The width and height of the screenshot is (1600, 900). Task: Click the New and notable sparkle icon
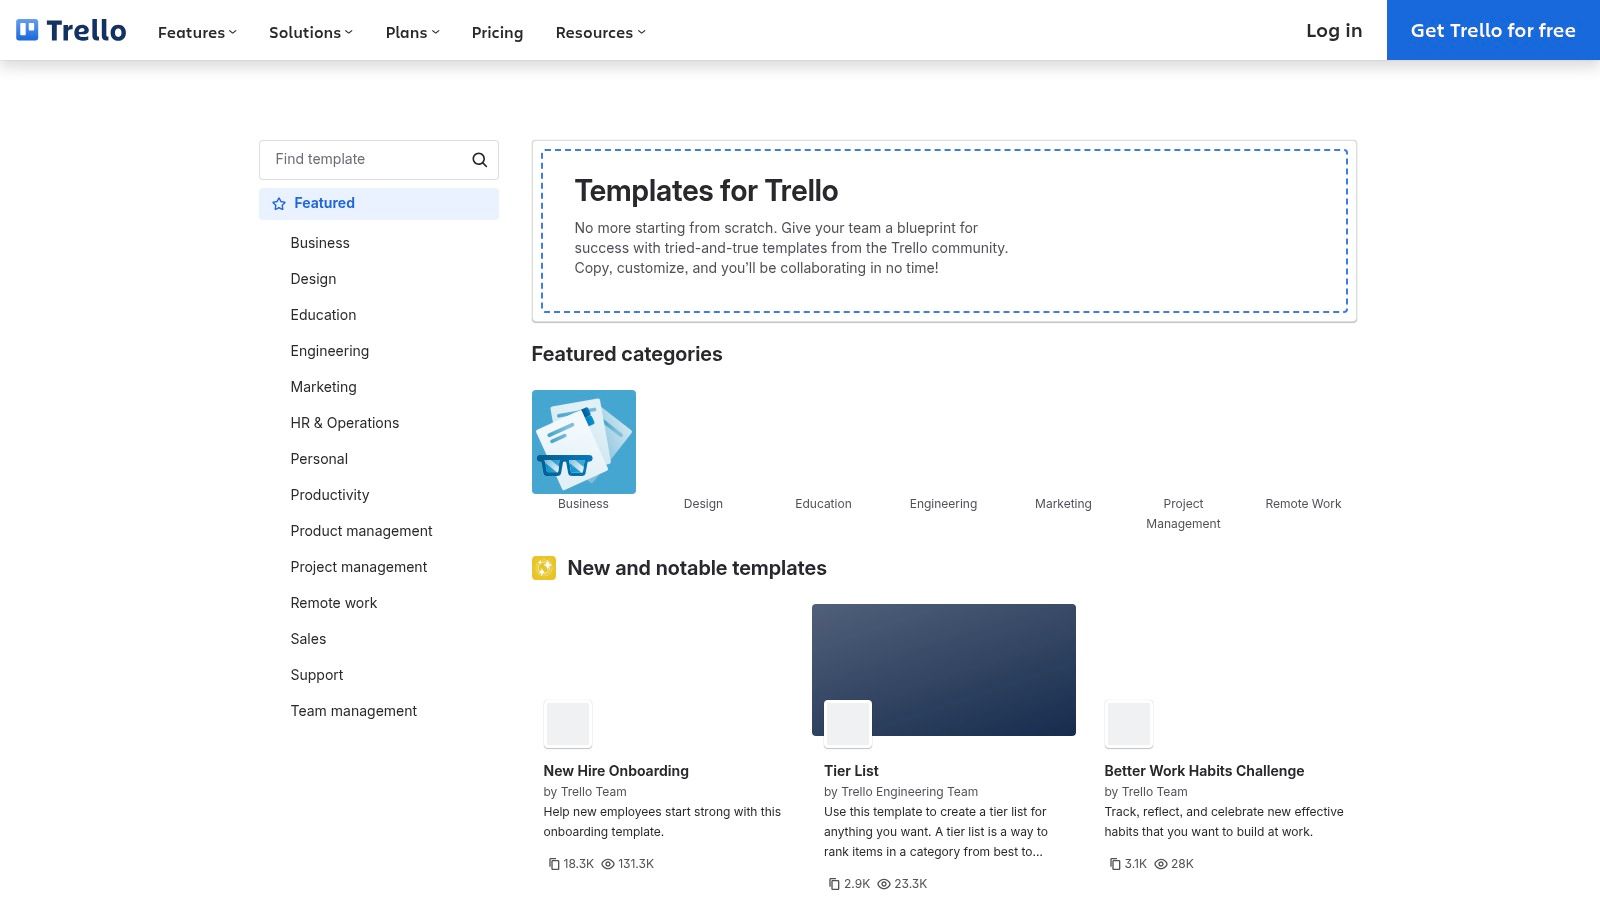544,568
